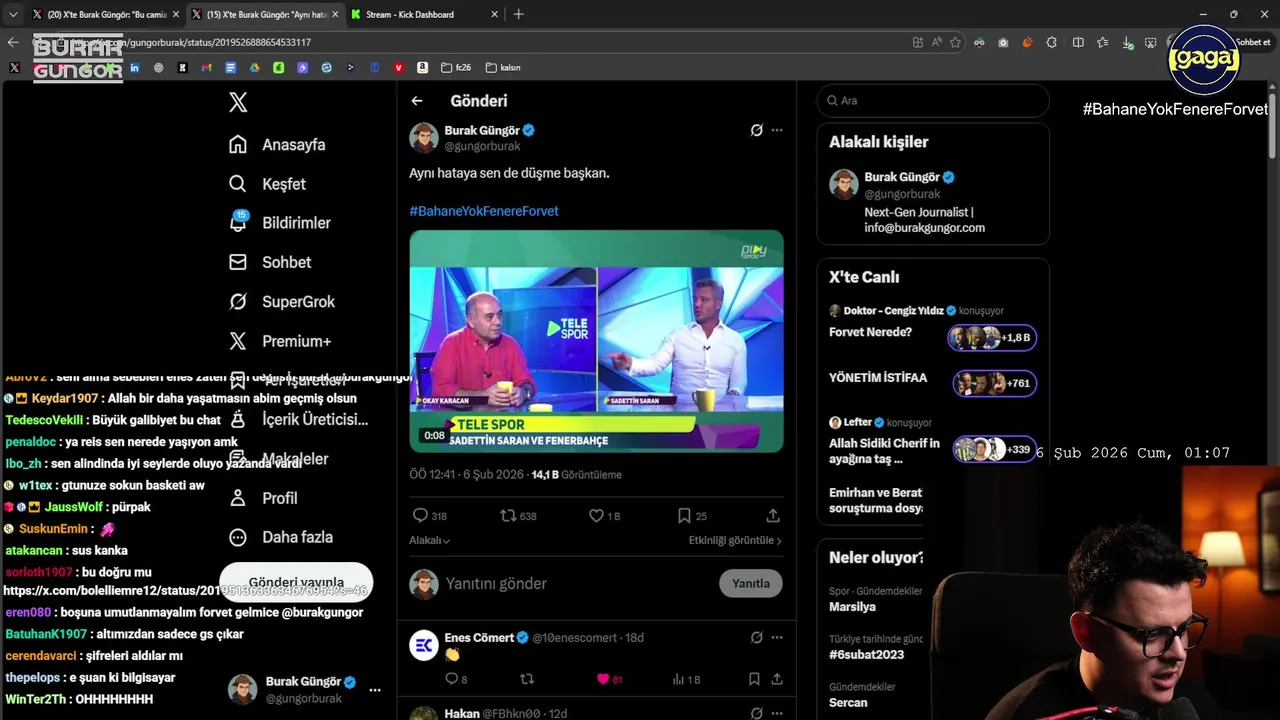Open Anasayfa home in sidebar
This screenshot has width=1280, height=720.
coord(277,145)
